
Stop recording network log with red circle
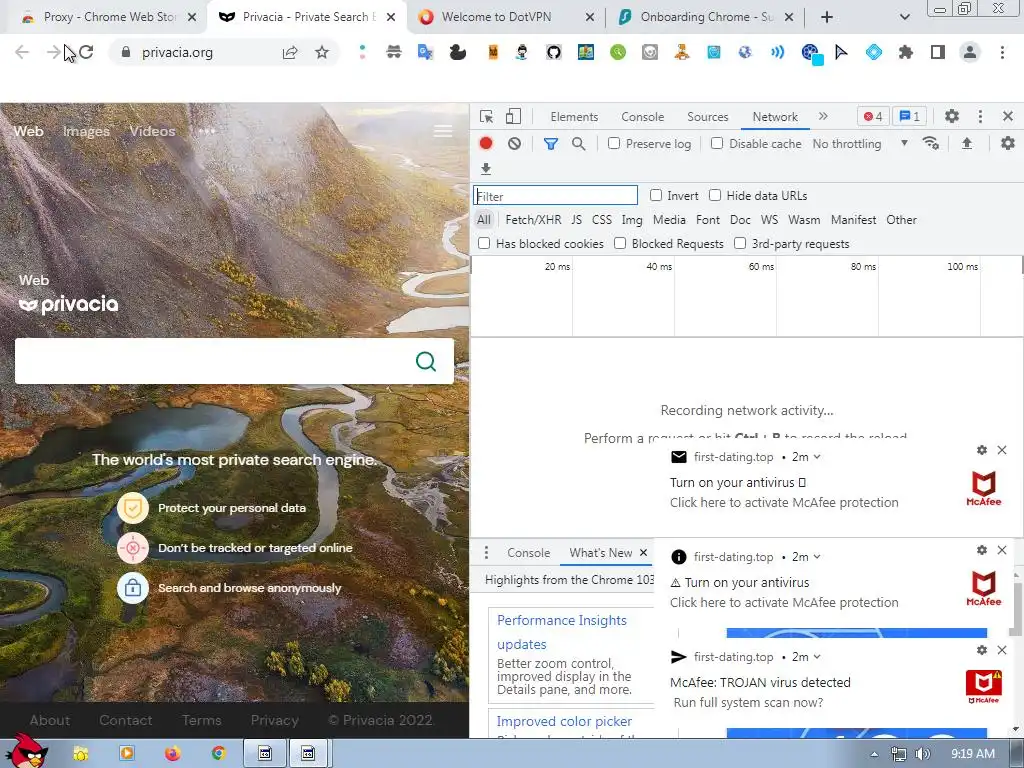[x=486, y=143]
